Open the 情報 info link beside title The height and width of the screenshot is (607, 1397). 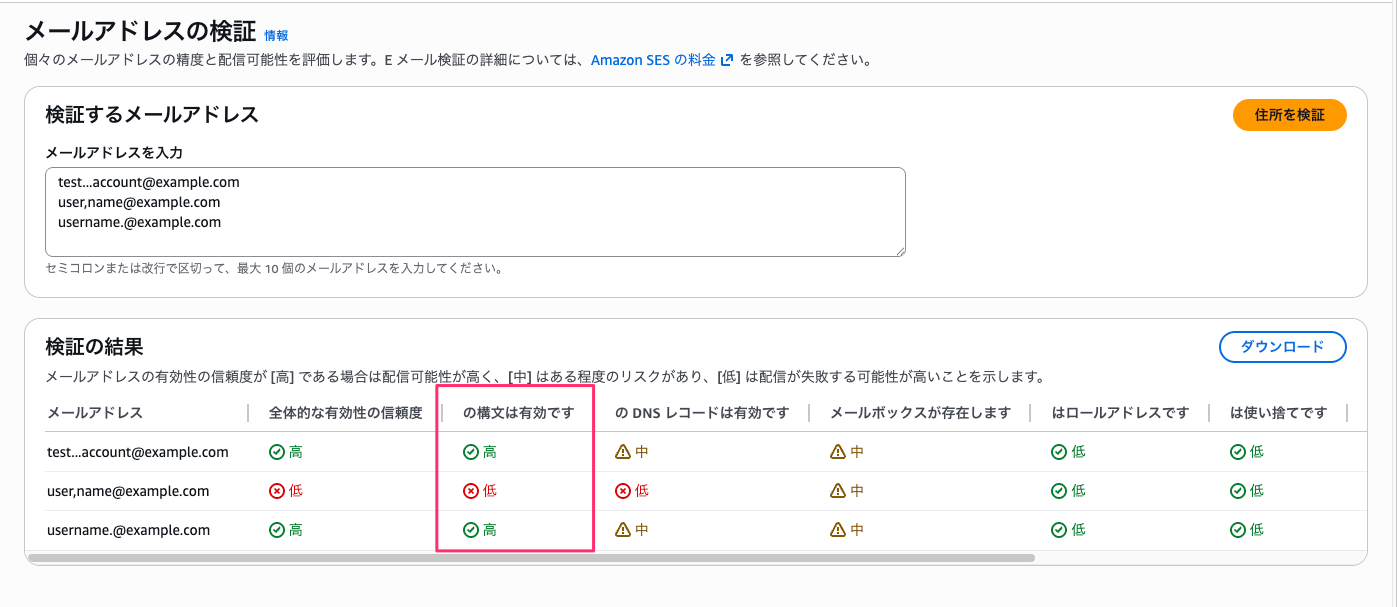[x=276, y=35]
